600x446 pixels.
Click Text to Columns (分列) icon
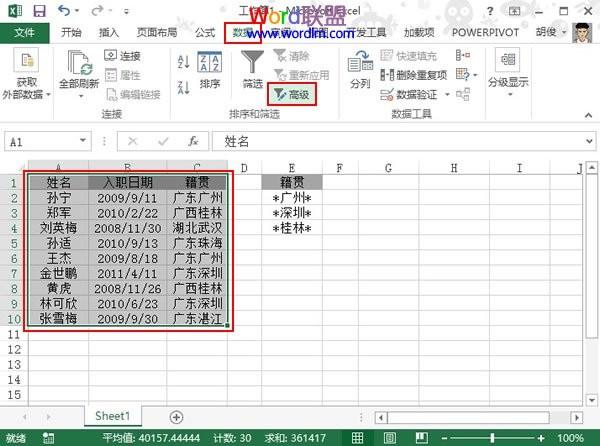pyautogui.click(x=360, y=70)
